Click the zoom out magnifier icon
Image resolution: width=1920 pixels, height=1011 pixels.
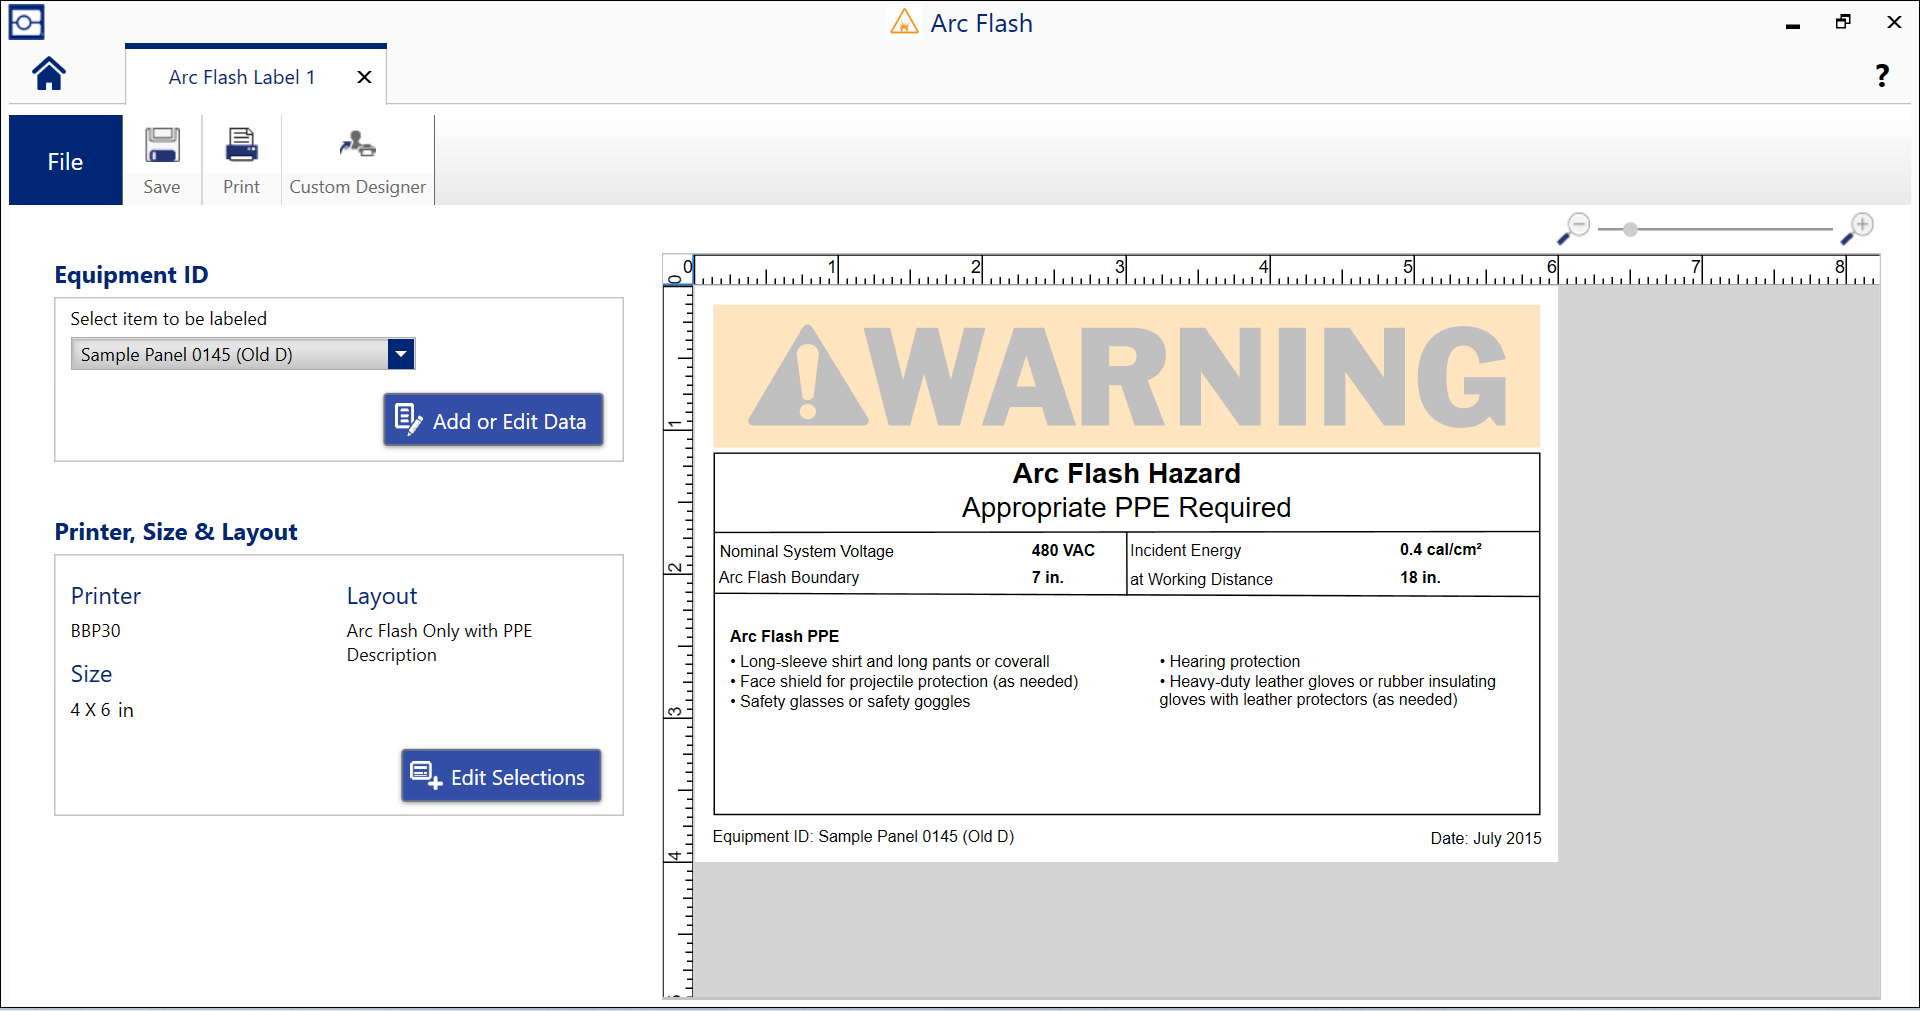(1575, 228)
